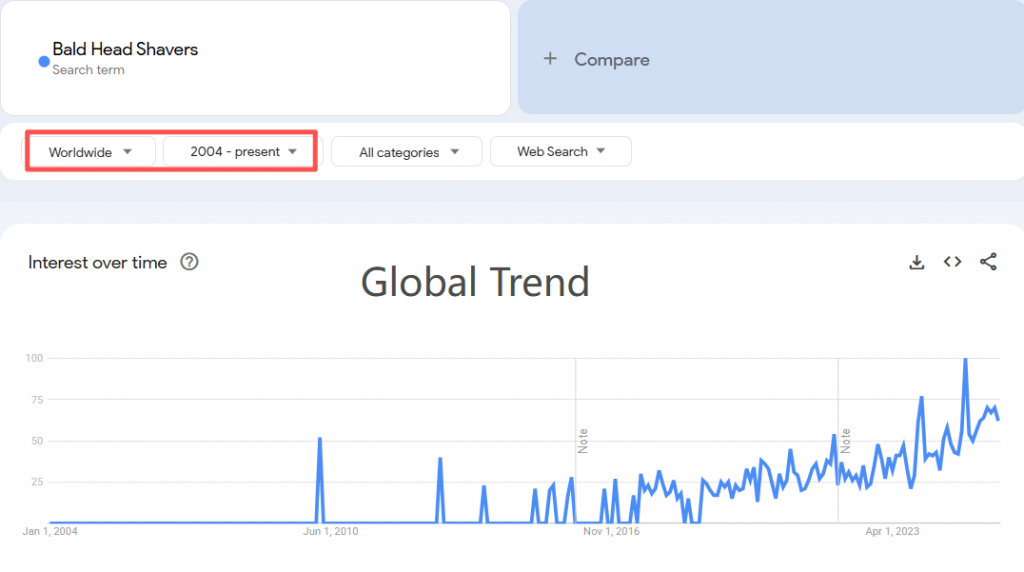Screen dimensions: 1024x572
Task: Click the Jun 1, 2010 spike on the chart
Action: coord(319,439)
